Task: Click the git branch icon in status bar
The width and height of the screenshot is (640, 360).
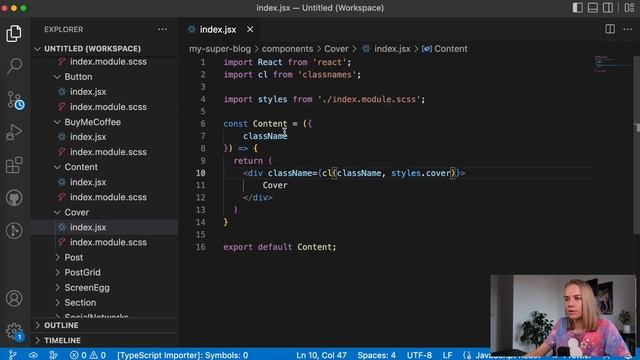Action: pyautogui.click(x=12, y=355)
